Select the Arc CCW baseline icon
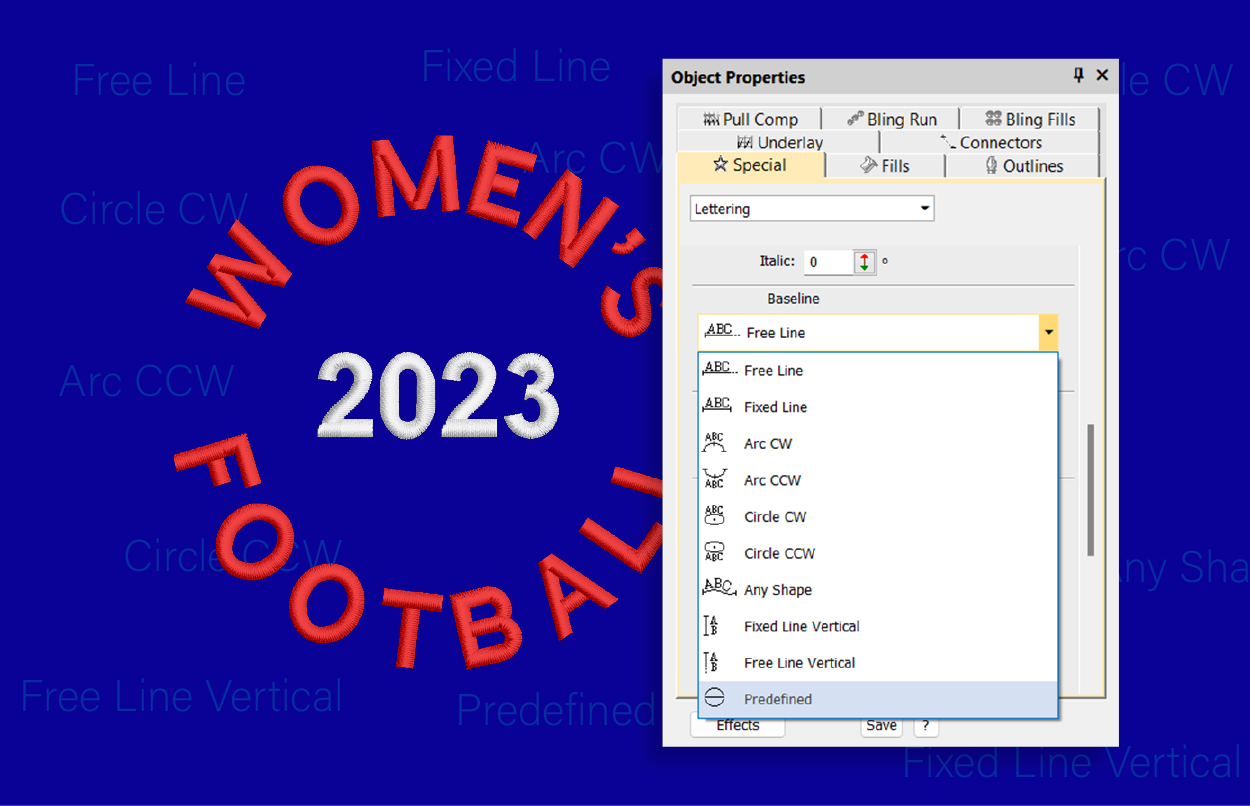This screenshot has width=1250, height=806. point(715,480)
